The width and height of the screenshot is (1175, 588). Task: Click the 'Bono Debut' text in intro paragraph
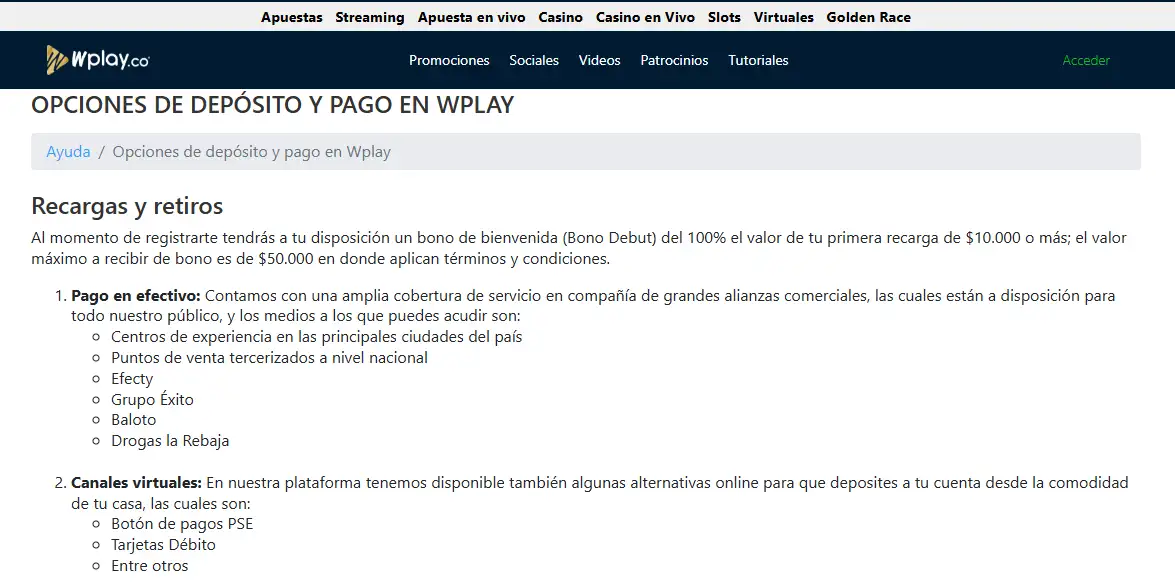[609, 237]
